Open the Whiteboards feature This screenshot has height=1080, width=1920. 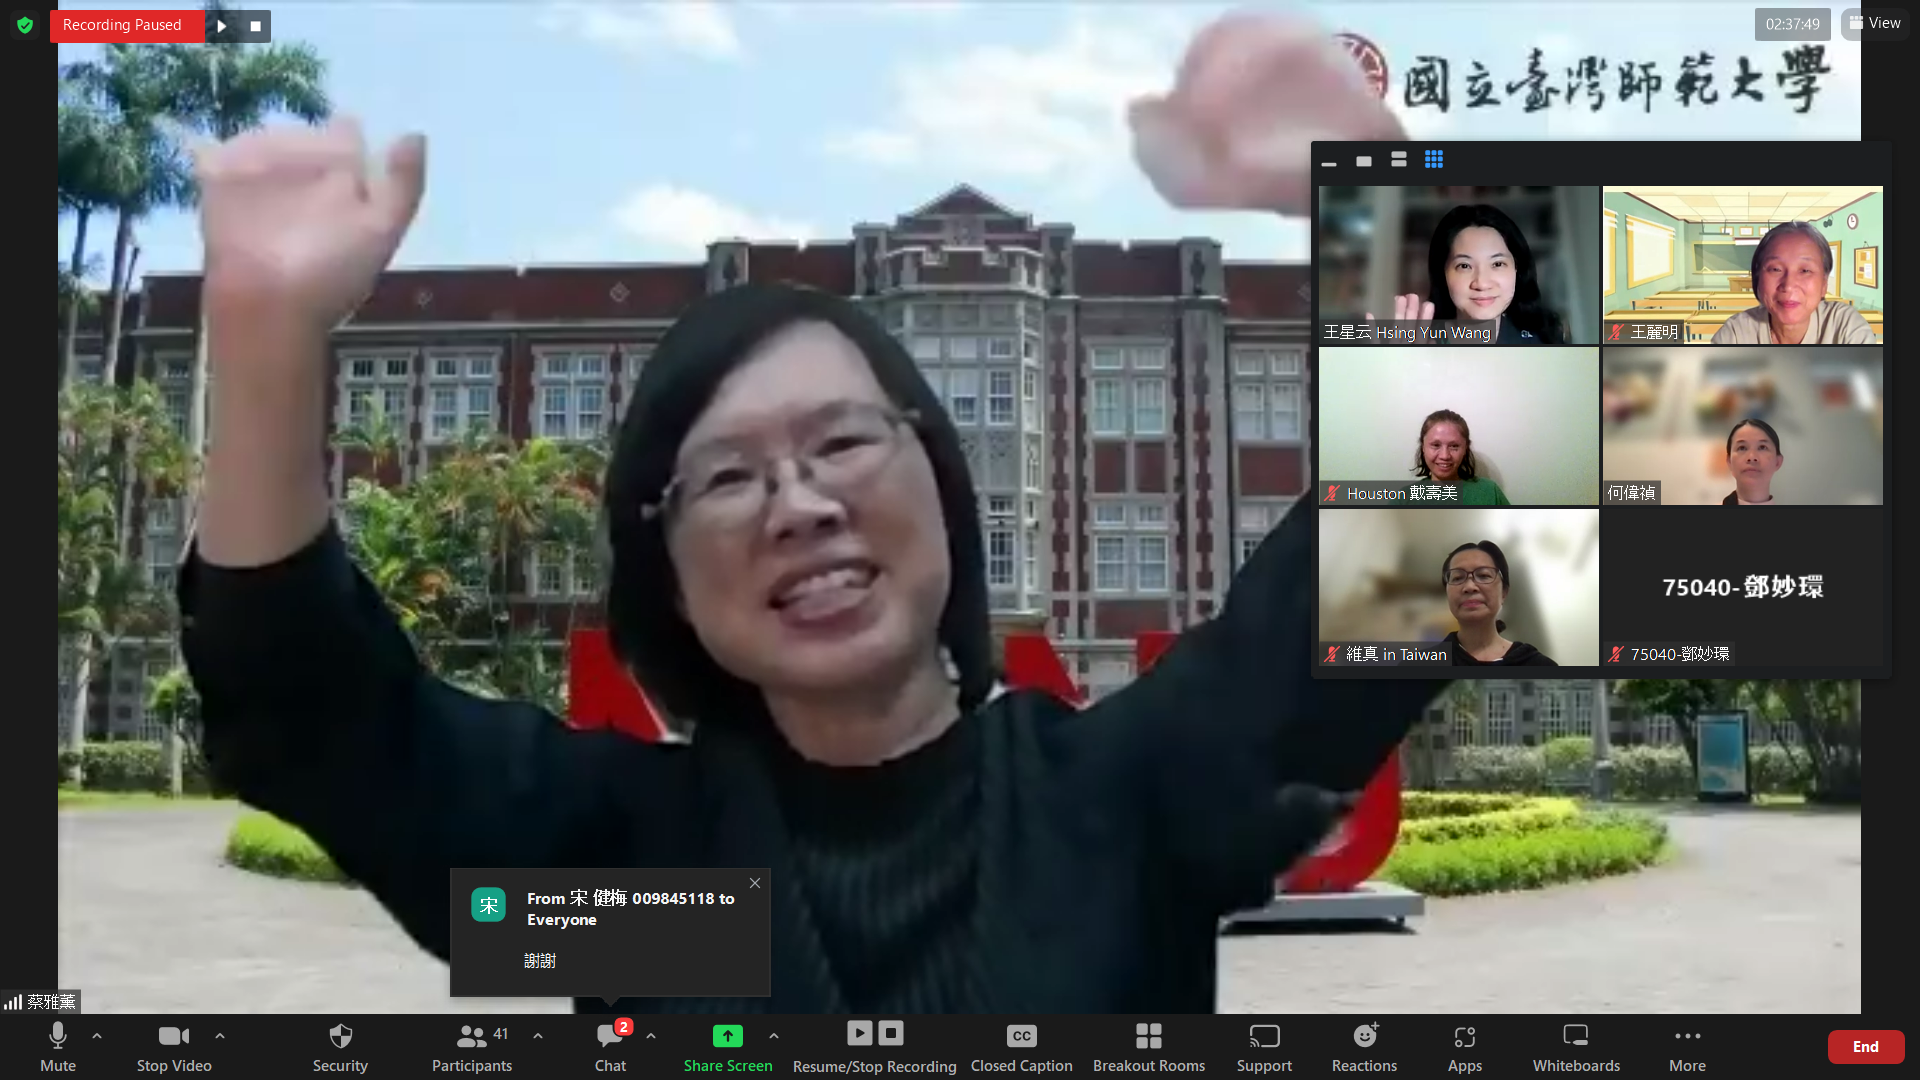[x=1576, y=1045]
